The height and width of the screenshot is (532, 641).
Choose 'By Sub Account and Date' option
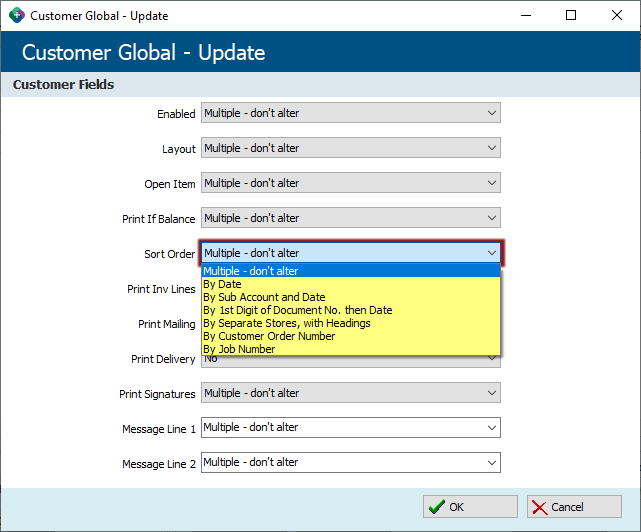point(351,297)
